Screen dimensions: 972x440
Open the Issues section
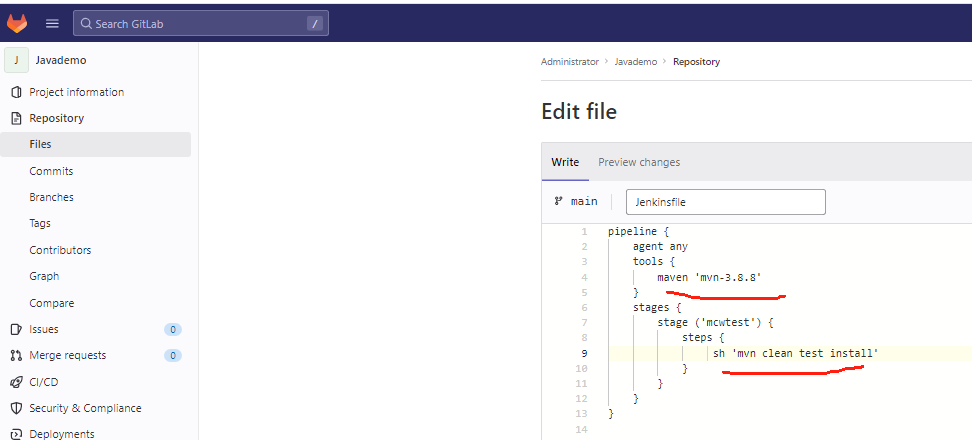[44, 330]
